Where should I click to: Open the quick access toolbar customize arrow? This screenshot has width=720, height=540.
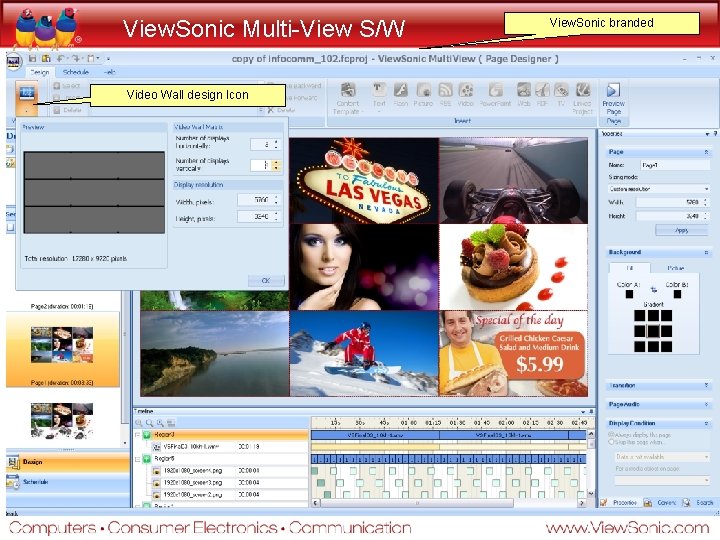(108, 59)
